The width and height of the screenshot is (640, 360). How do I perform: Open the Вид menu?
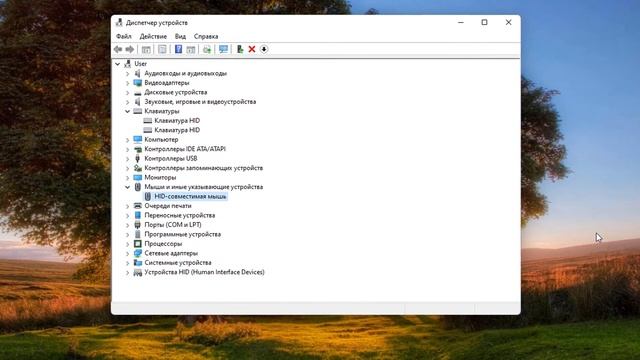coord(180,36)
